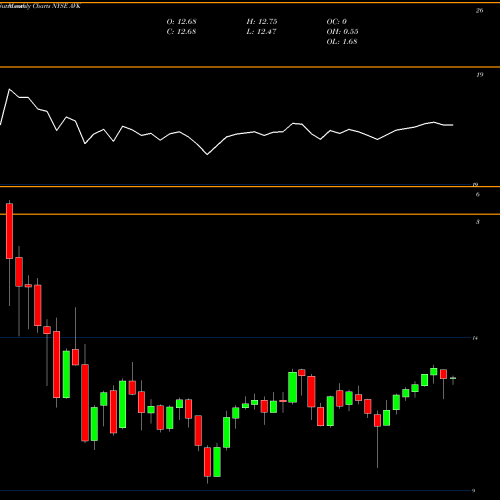Click the OC: 0 readout
The width and height of the screenshot is (500, 500).
(337, 22)
